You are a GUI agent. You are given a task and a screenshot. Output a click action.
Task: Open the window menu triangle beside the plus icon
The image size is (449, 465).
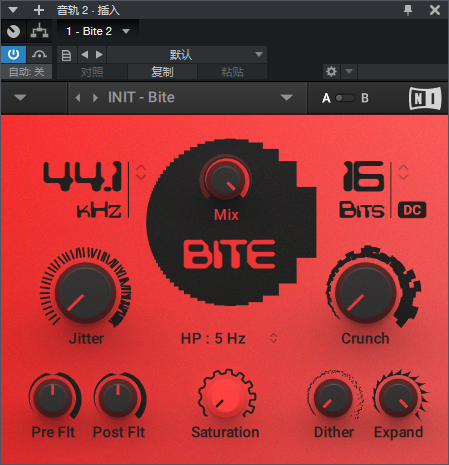(13, 10)
